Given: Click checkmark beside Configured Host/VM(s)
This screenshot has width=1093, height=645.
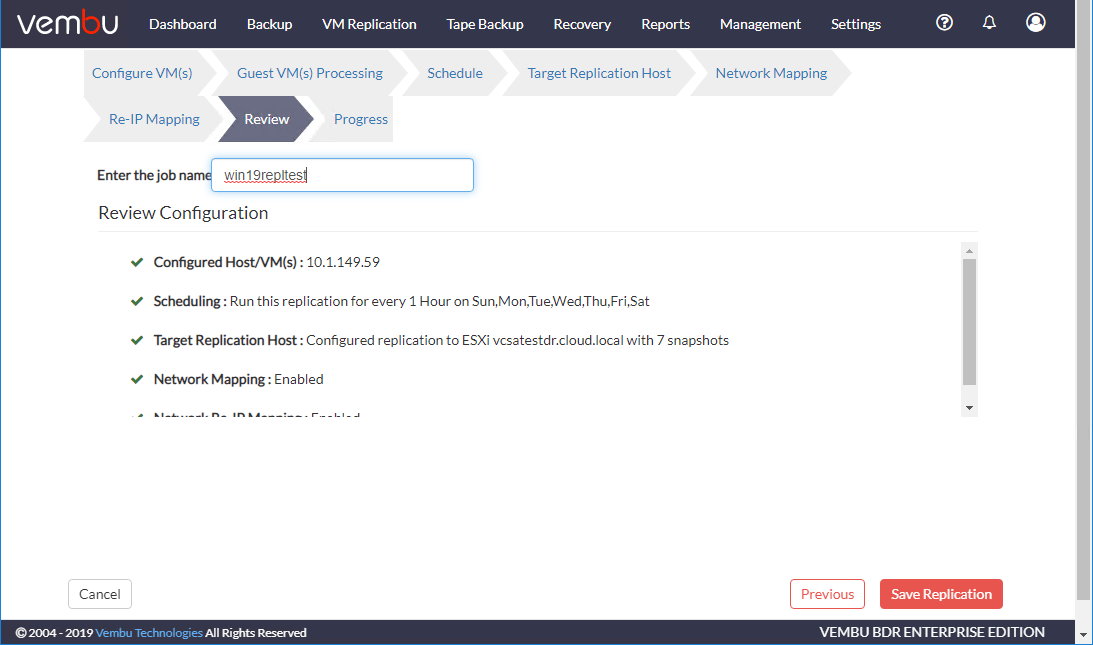Looking at the screenshot, I should click(137, 262).
